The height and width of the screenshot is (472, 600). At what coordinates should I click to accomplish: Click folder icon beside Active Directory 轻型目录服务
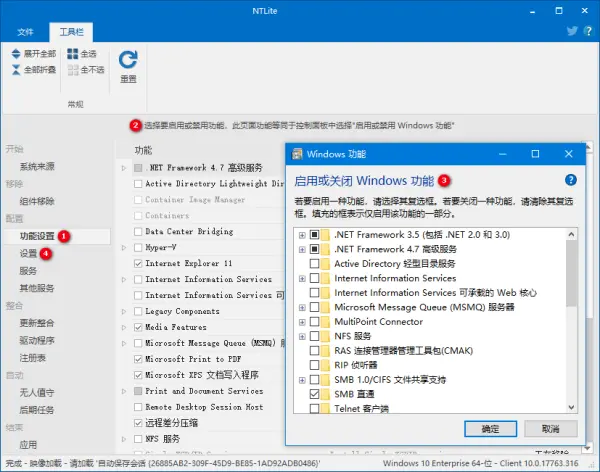point(325,264)
